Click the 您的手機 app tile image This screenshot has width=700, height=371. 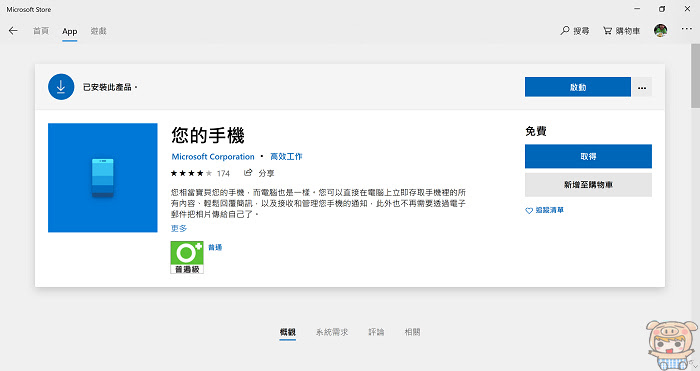(103, 178)
